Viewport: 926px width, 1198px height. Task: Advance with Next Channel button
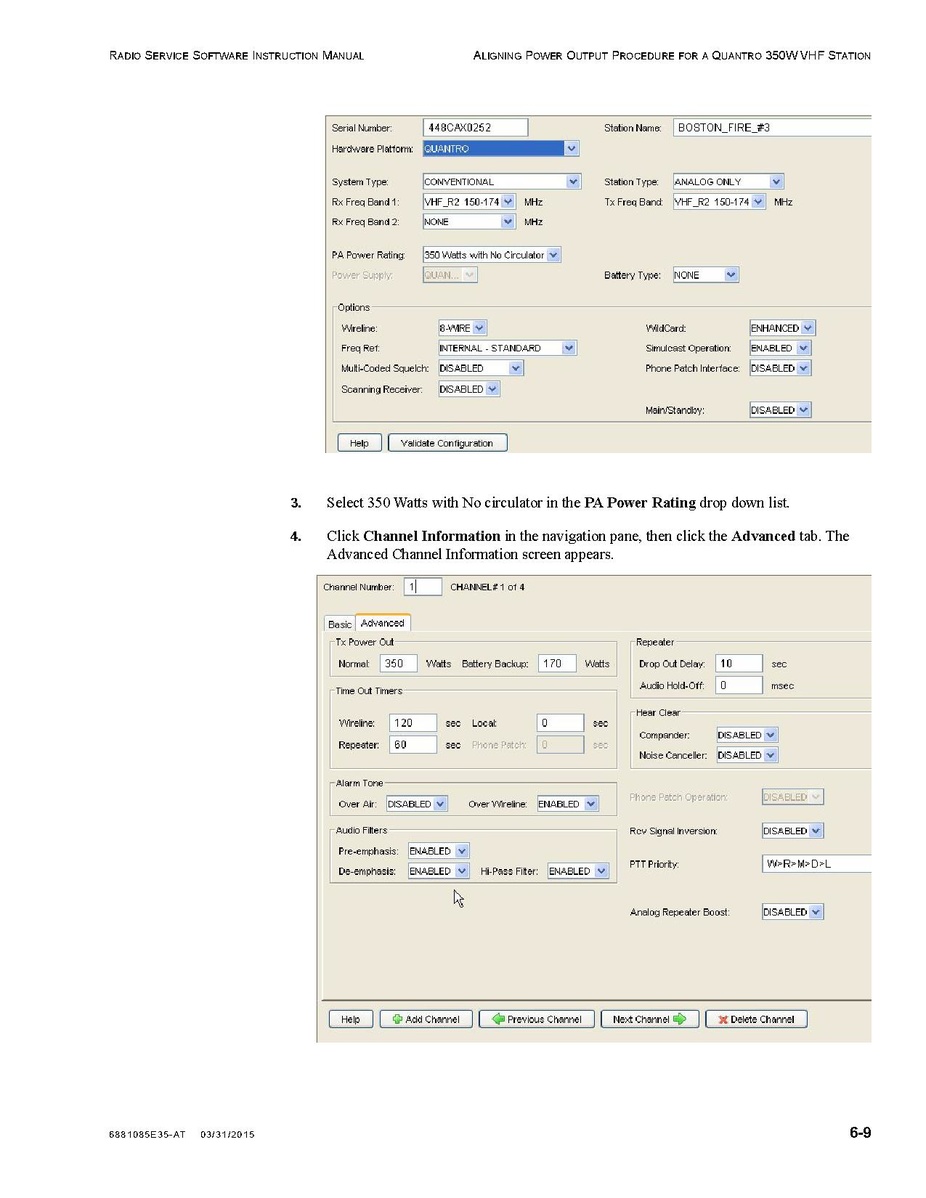pyautogui.click(x=649, y=1019)
